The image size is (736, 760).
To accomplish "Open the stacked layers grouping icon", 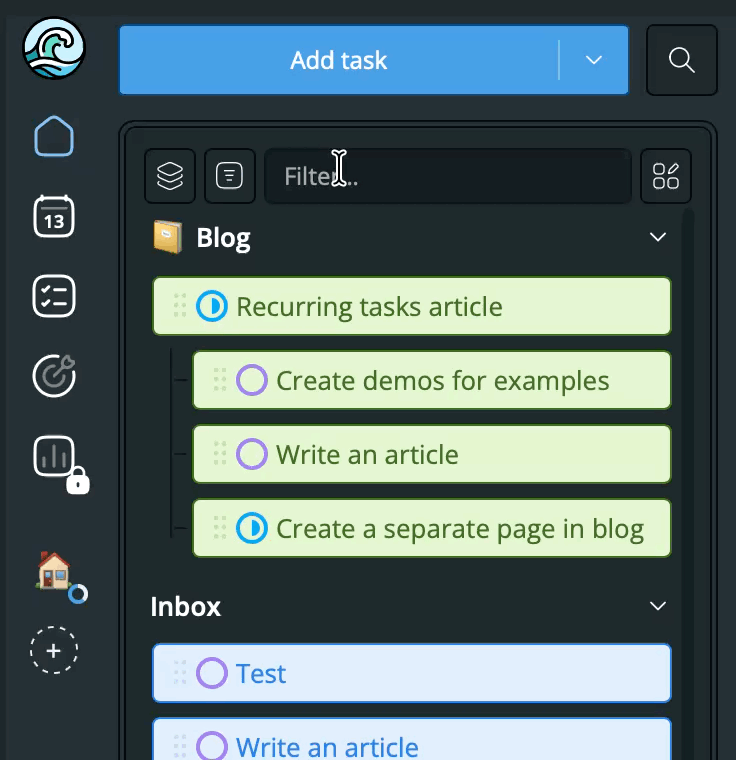I will point(170,176).
